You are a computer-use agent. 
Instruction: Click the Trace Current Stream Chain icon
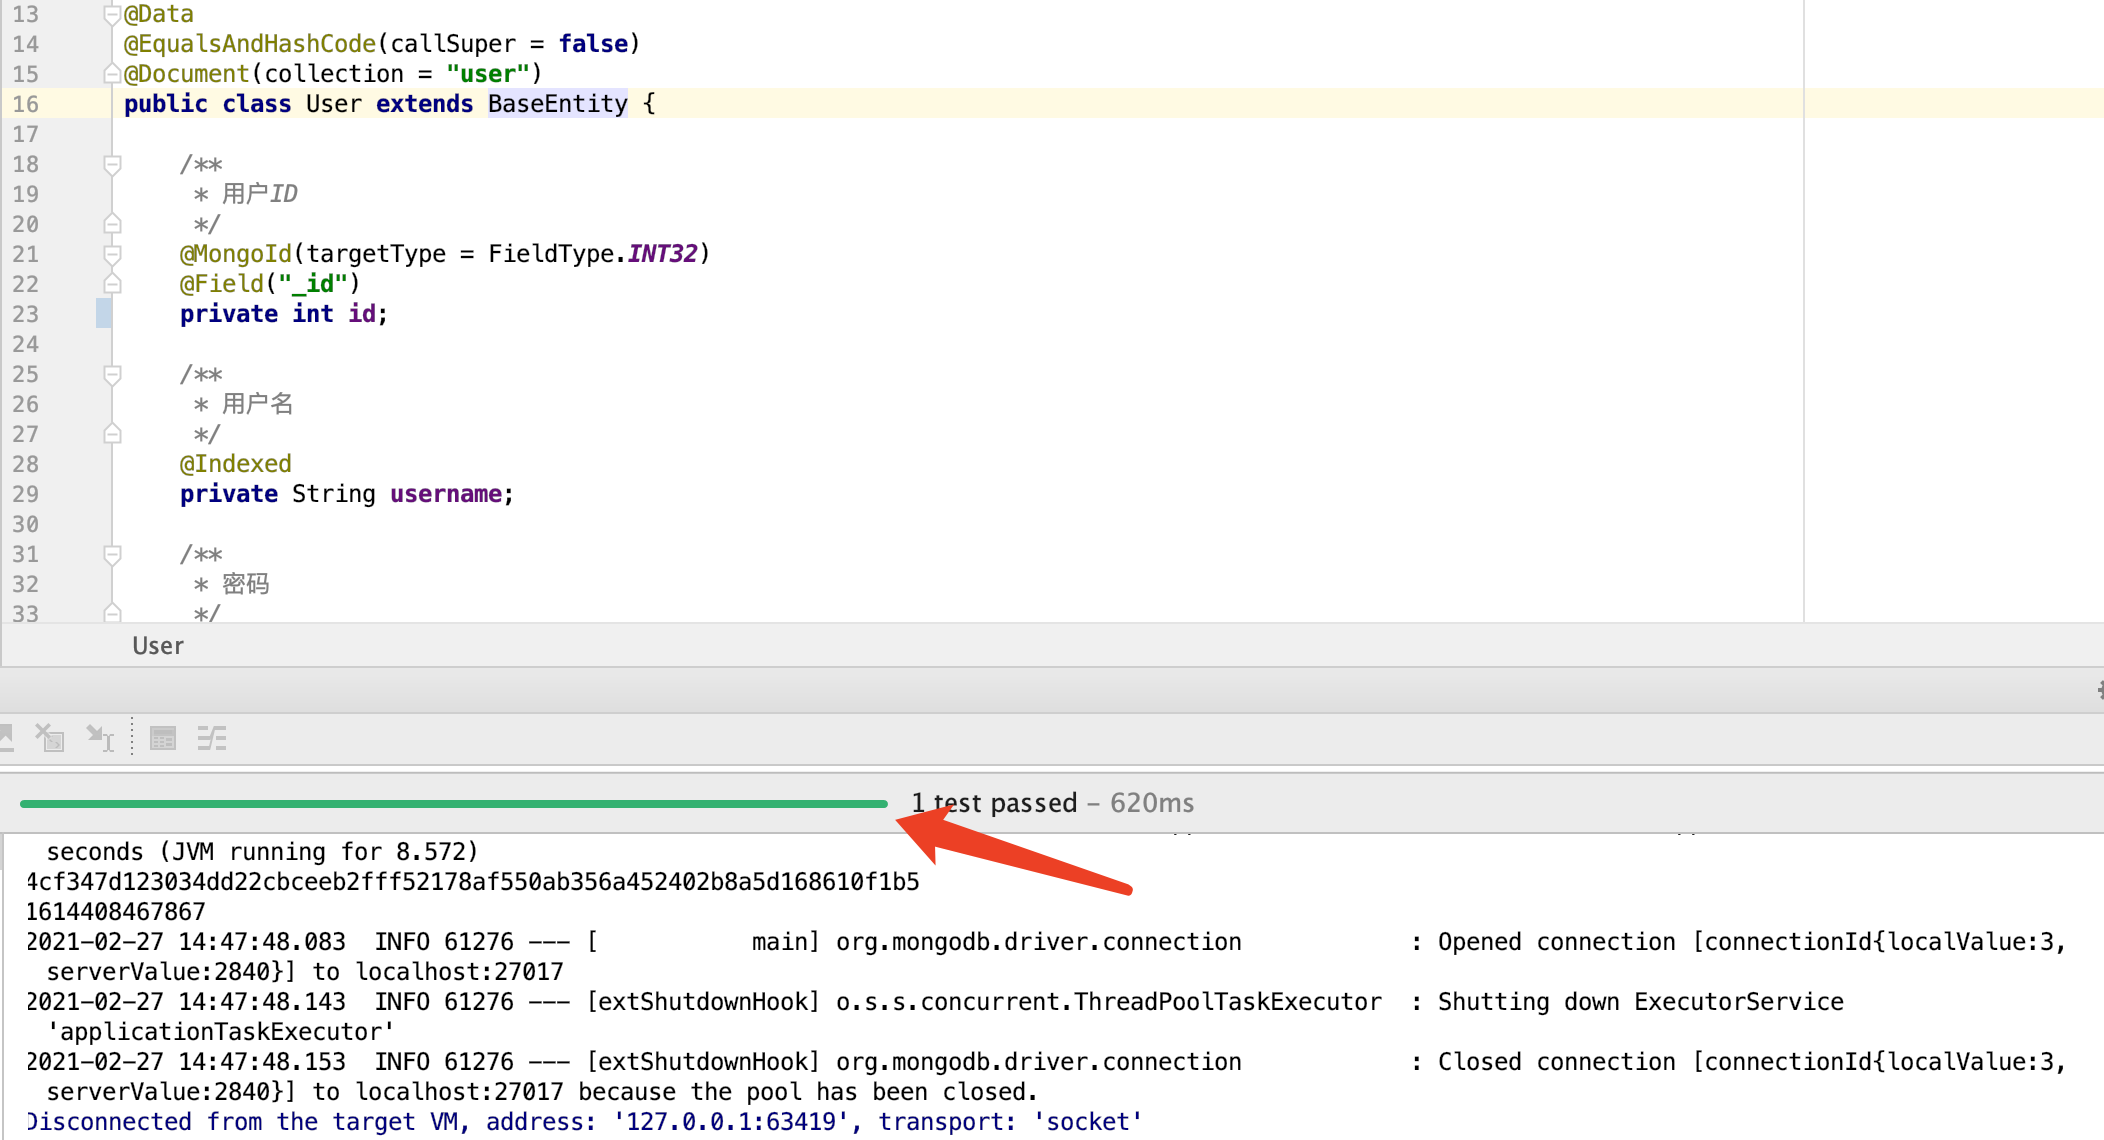212,738
